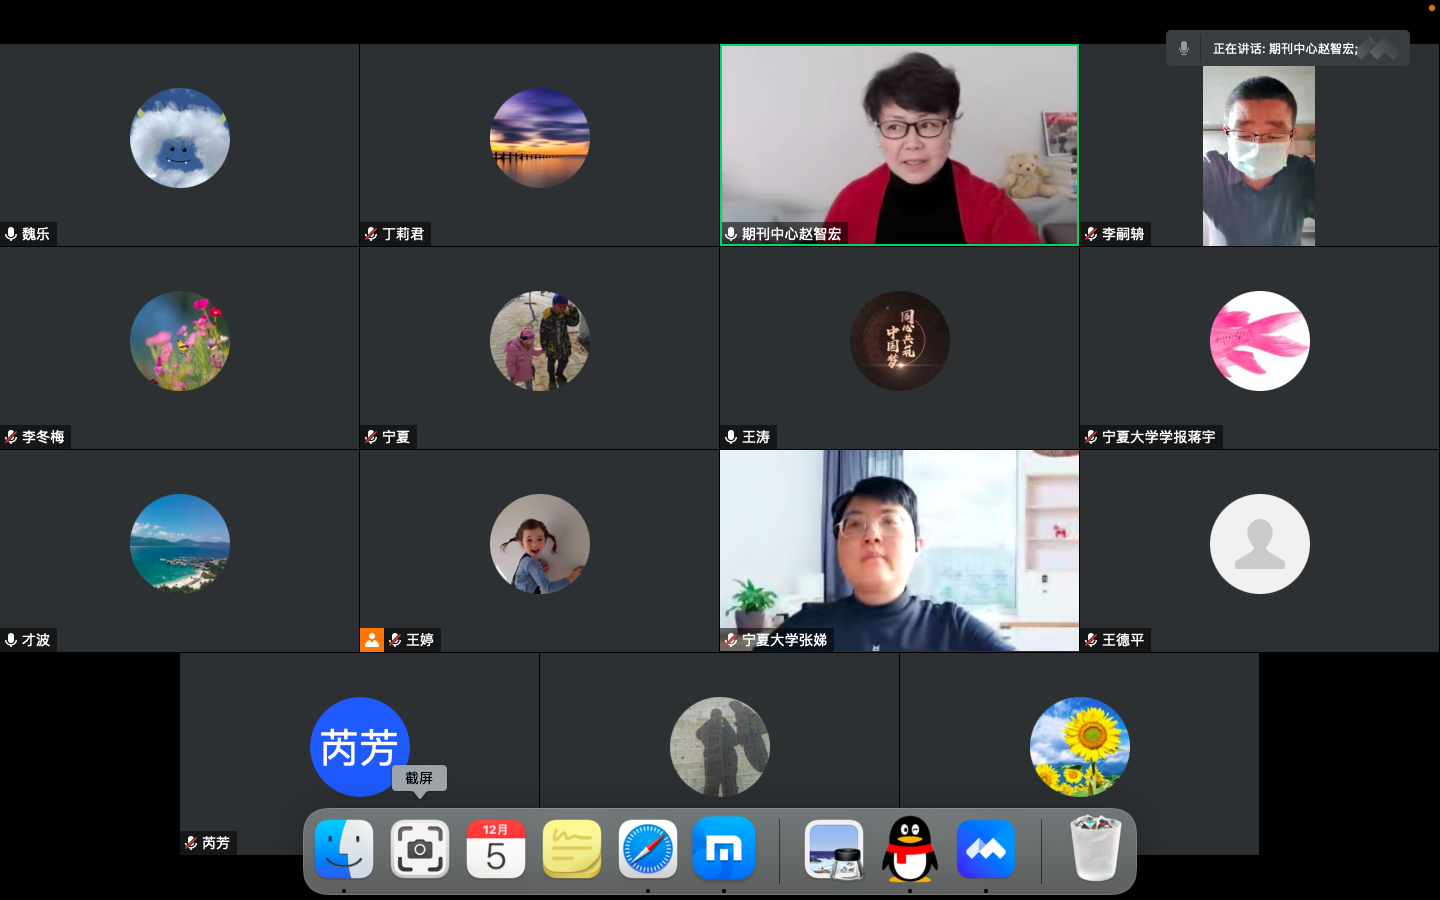Select 王德平's default gray avatar

pyautogui.click(x=1259, y=544)
